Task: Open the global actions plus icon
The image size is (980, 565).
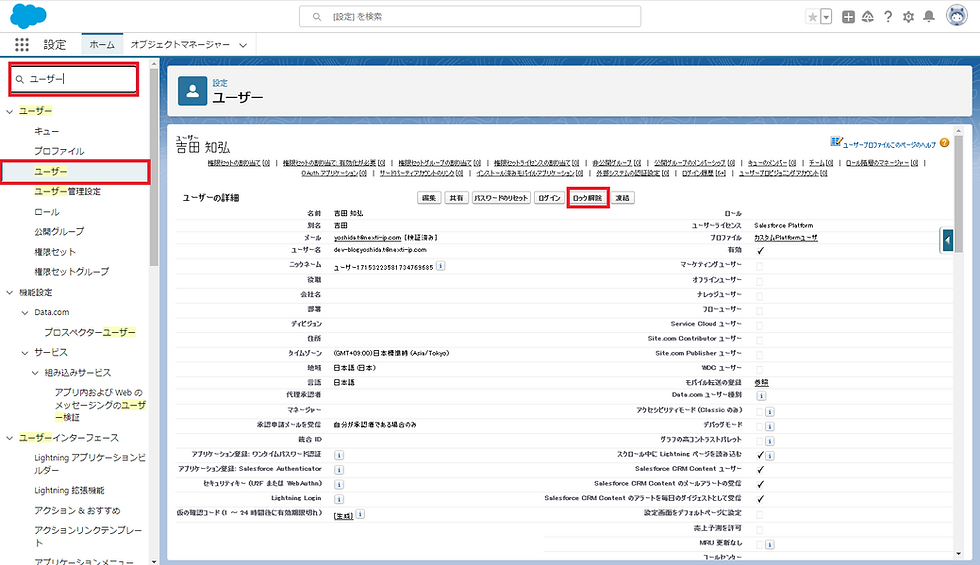Action: (x=848, y=17)
